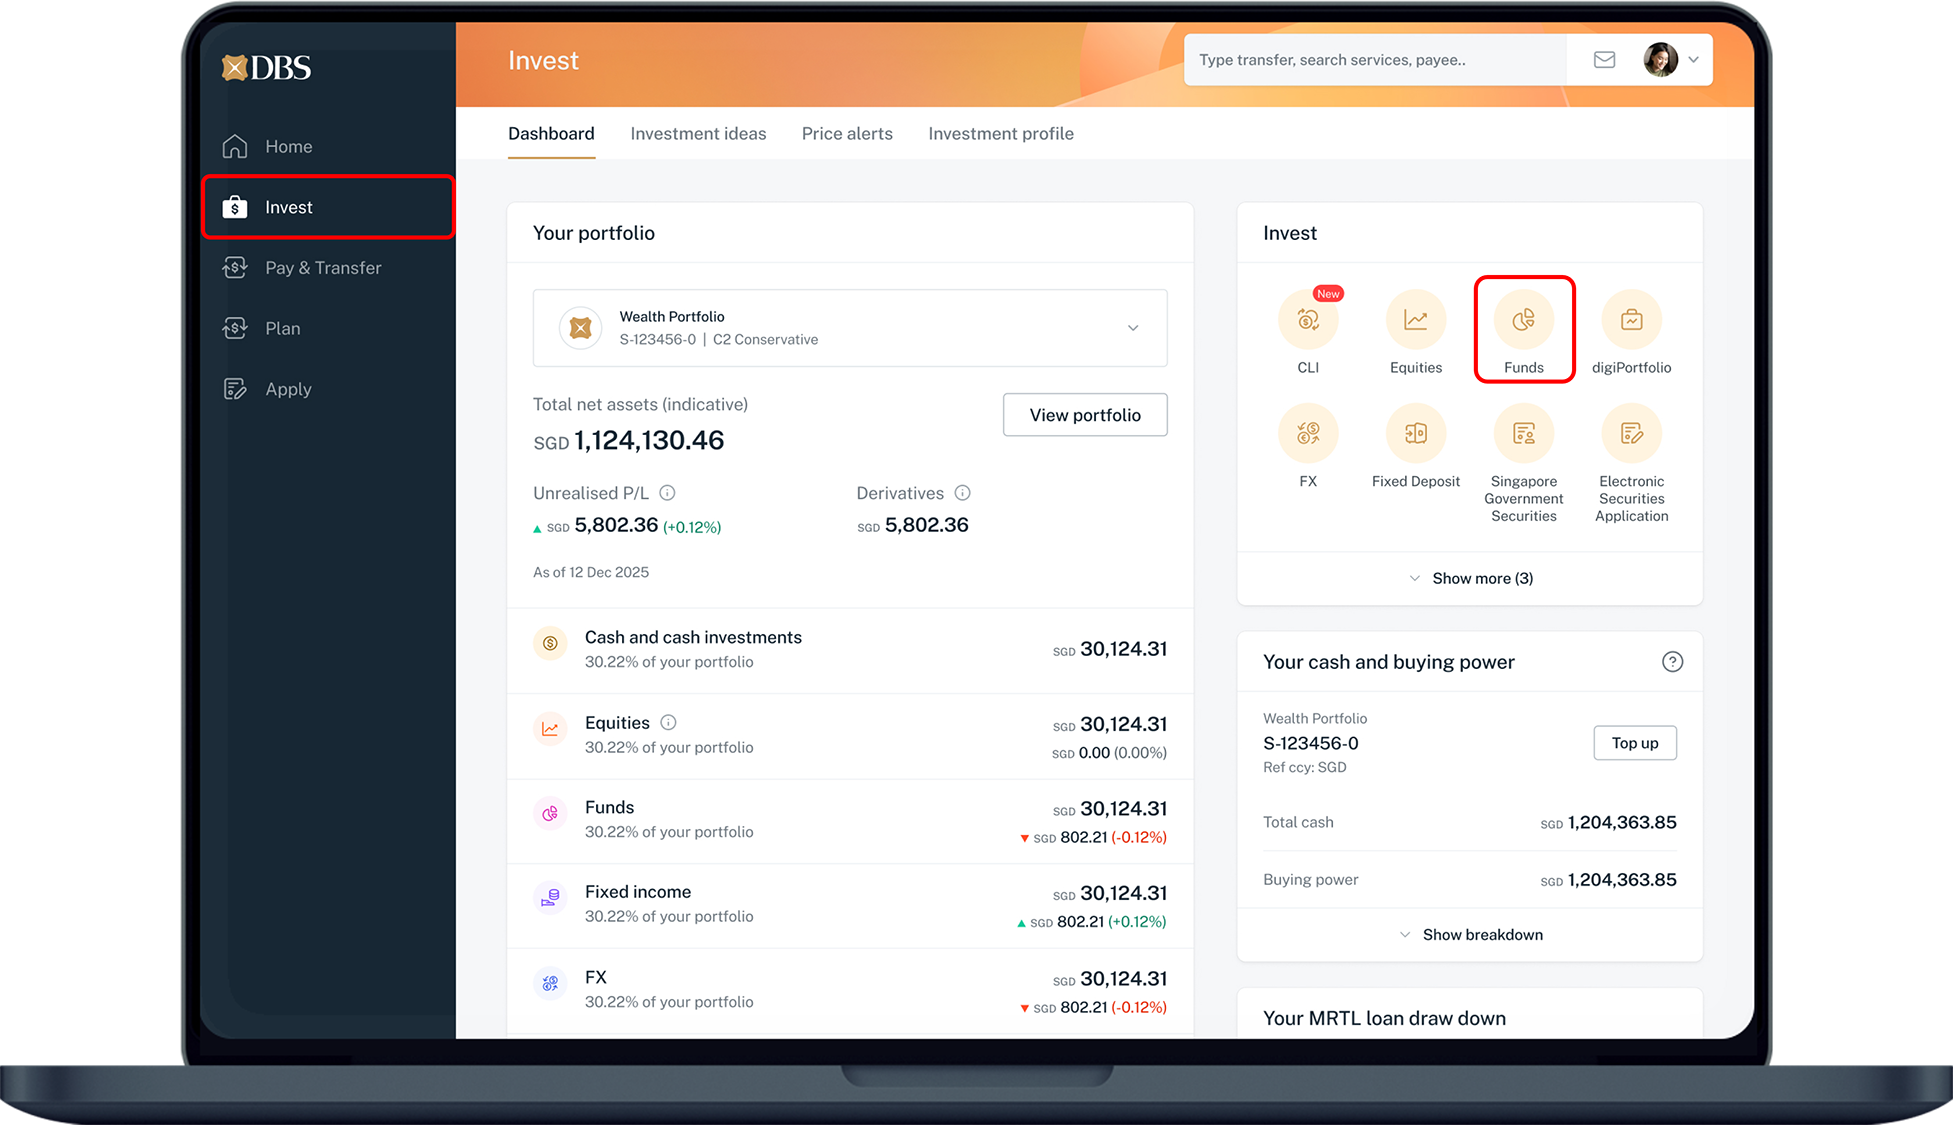Open the CLI investment icon
Viewport: 1953px width, 1125px height.
pos(1307,321)
